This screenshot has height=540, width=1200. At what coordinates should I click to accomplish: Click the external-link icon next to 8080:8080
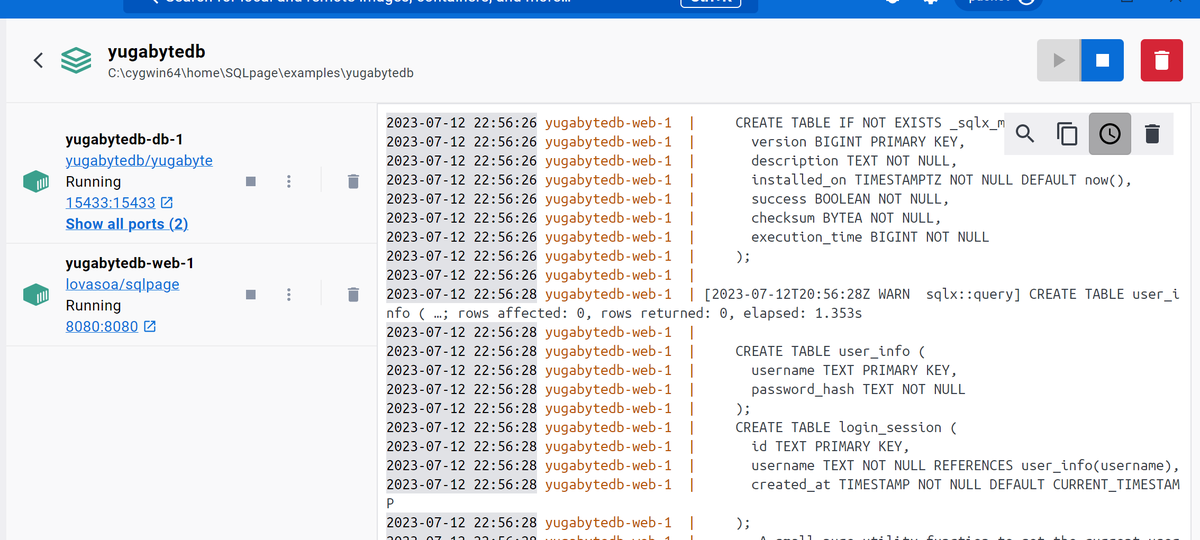(x=150, y=327)
